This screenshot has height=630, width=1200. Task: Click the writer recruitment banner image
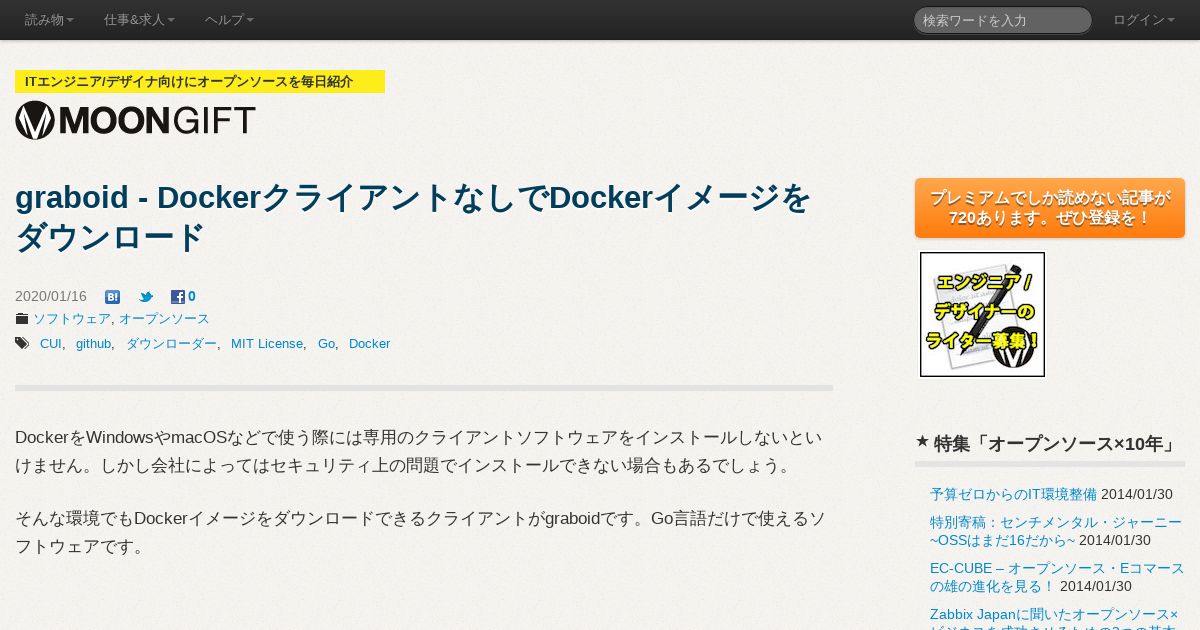982,314
